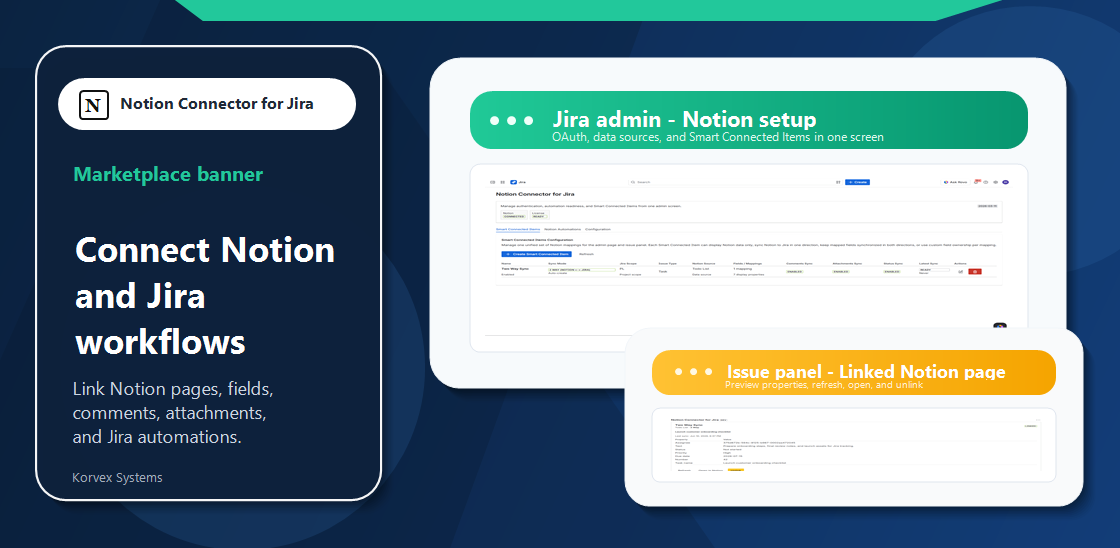Image resolution: width=1120 pixels, height=548 pixels.
Task: Click ENABLED badge under Status Sync
Action: (892, 271)
